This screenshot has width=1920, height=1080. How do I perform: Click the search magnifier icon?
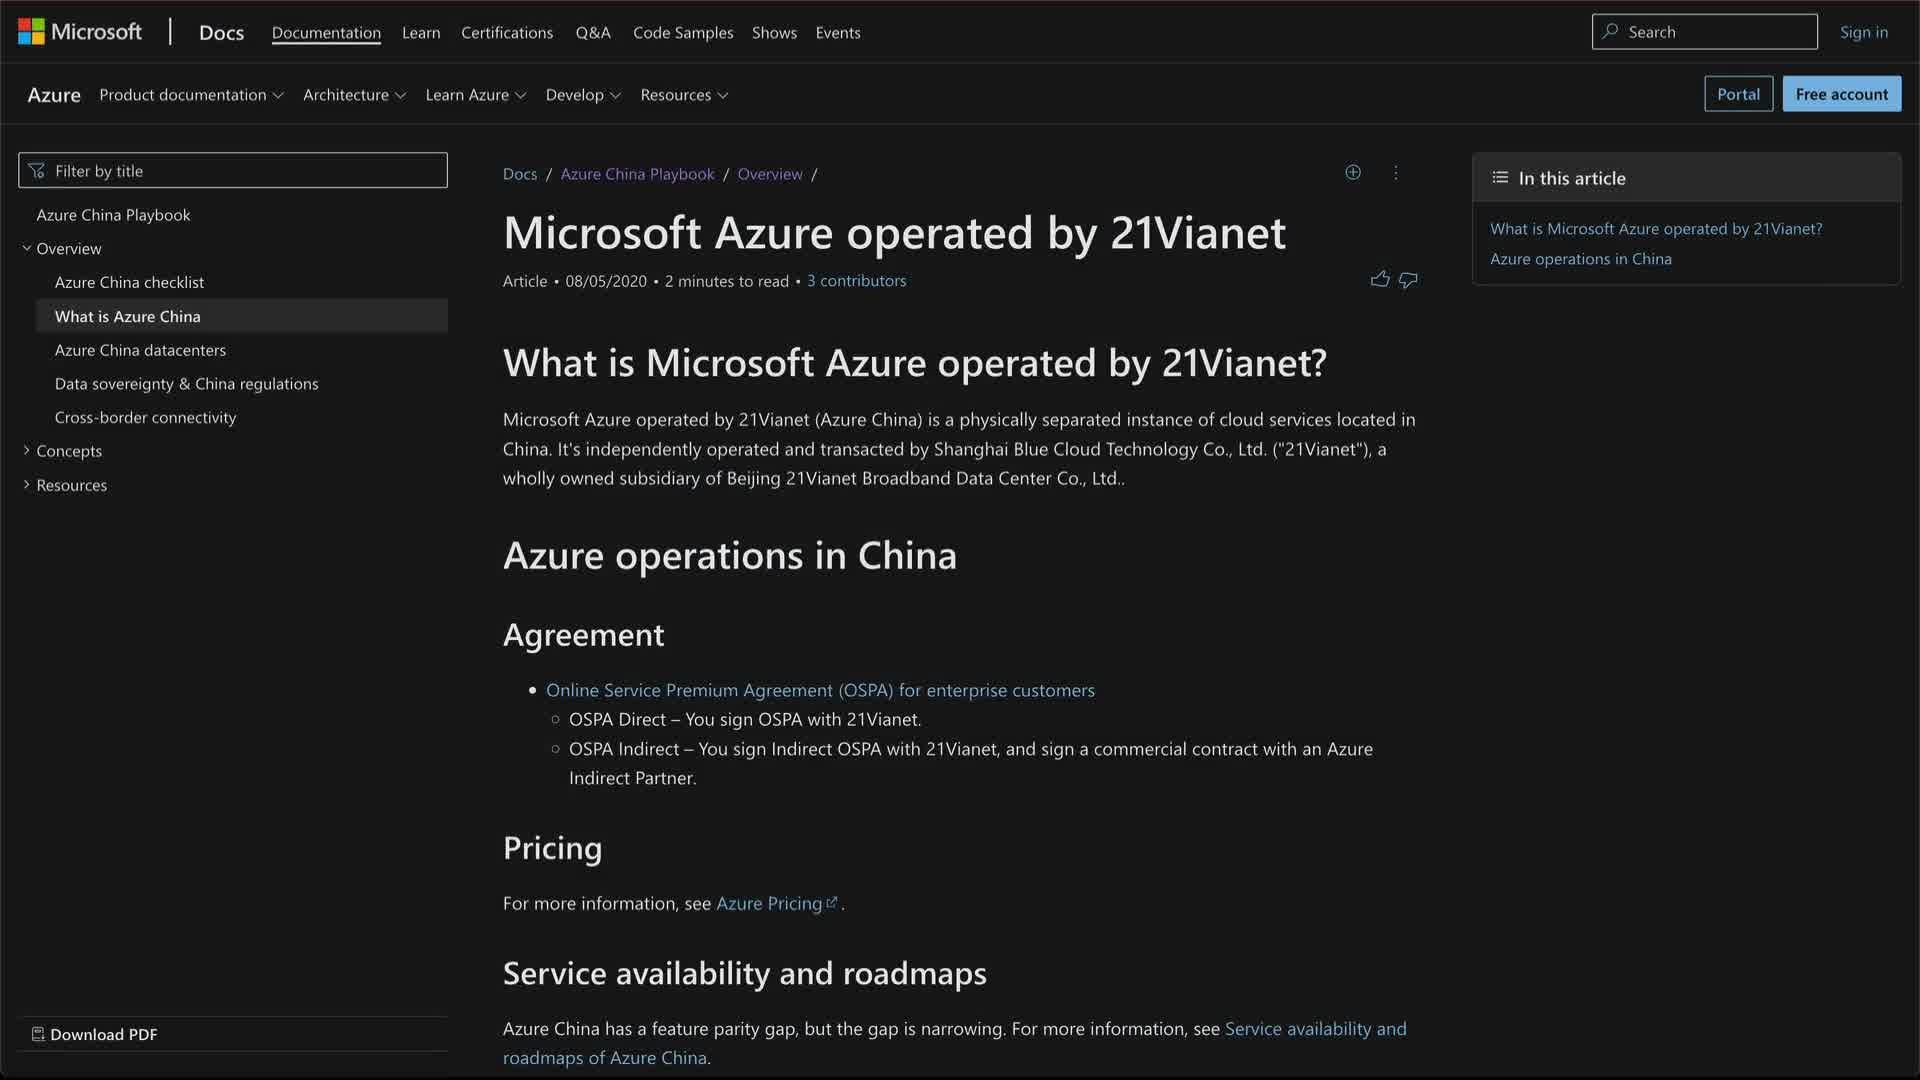click(1610, 32)
